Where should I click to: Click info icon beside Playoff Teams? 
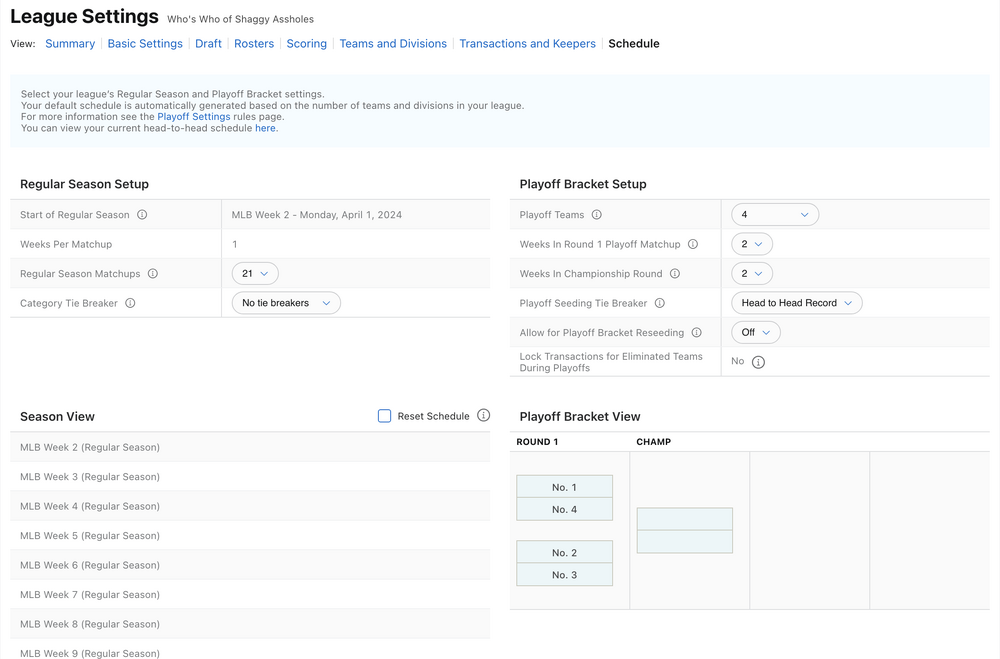(597, 215)
